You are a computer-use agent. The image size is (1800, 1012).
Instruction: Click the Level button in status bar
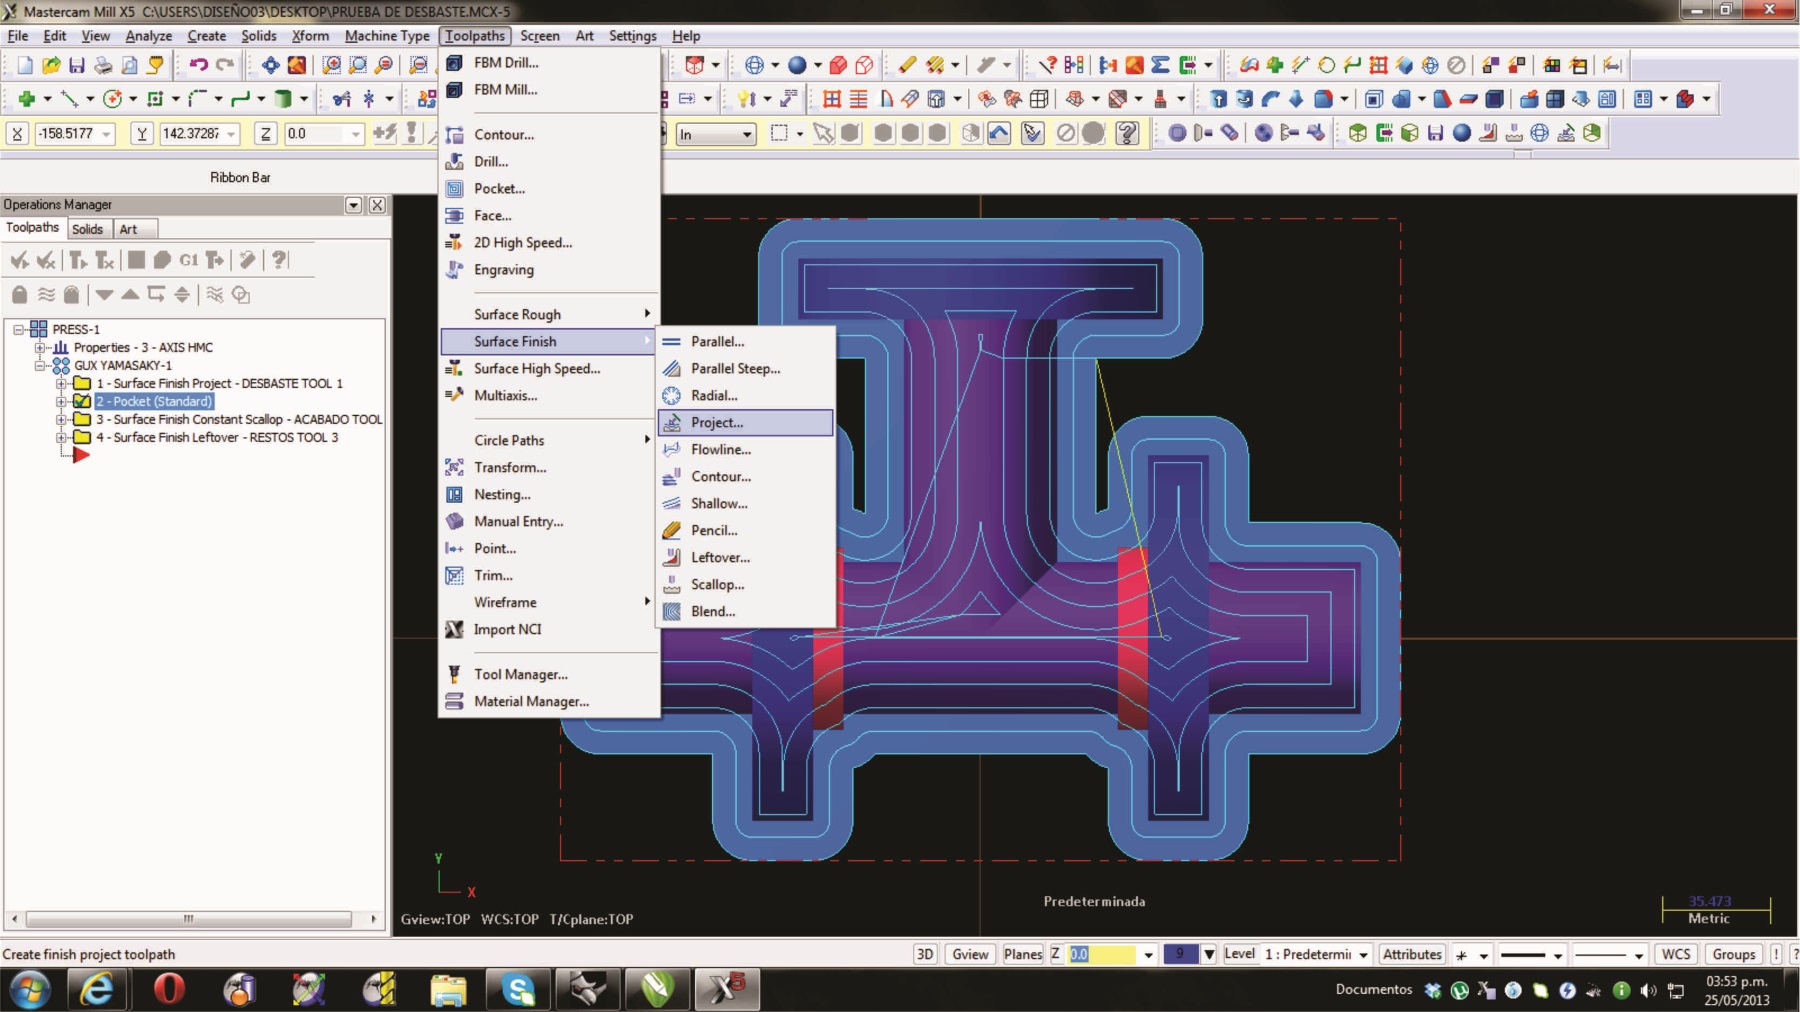(1239, 954)
